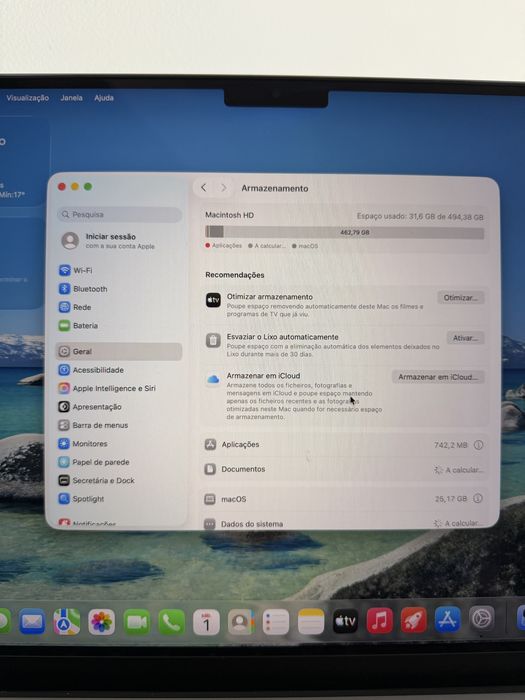The image size is (525, 700).
Task: Open Contacts from the Dock
Action: [241, 621]
